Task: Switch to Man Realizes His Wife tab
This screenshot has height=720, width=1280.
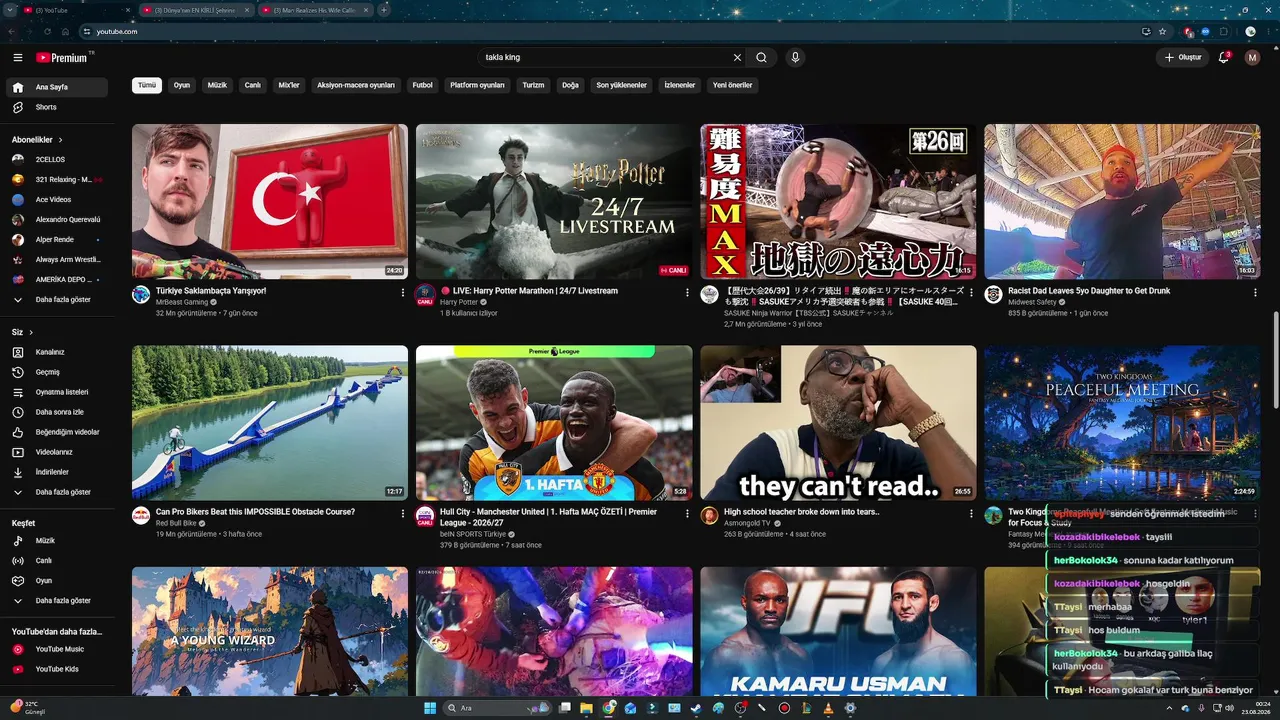Action: 314,10
